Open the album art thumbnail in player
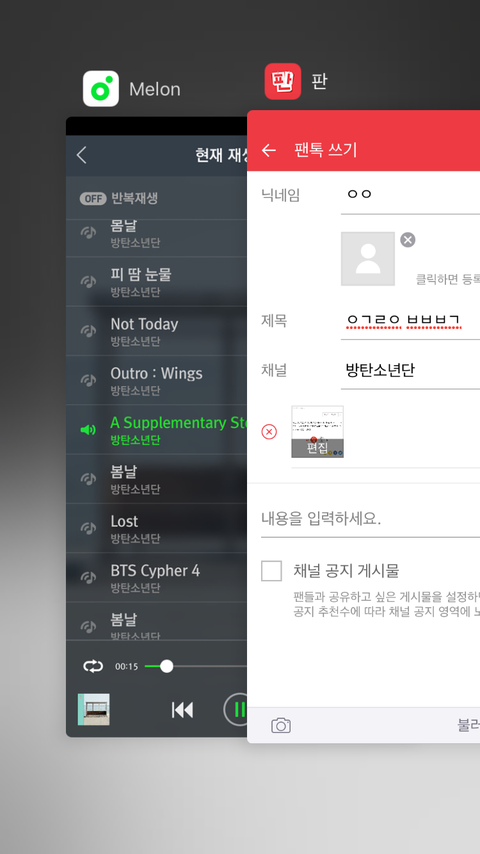This screenshot has height=854, width=480. [x=94, y=709]
